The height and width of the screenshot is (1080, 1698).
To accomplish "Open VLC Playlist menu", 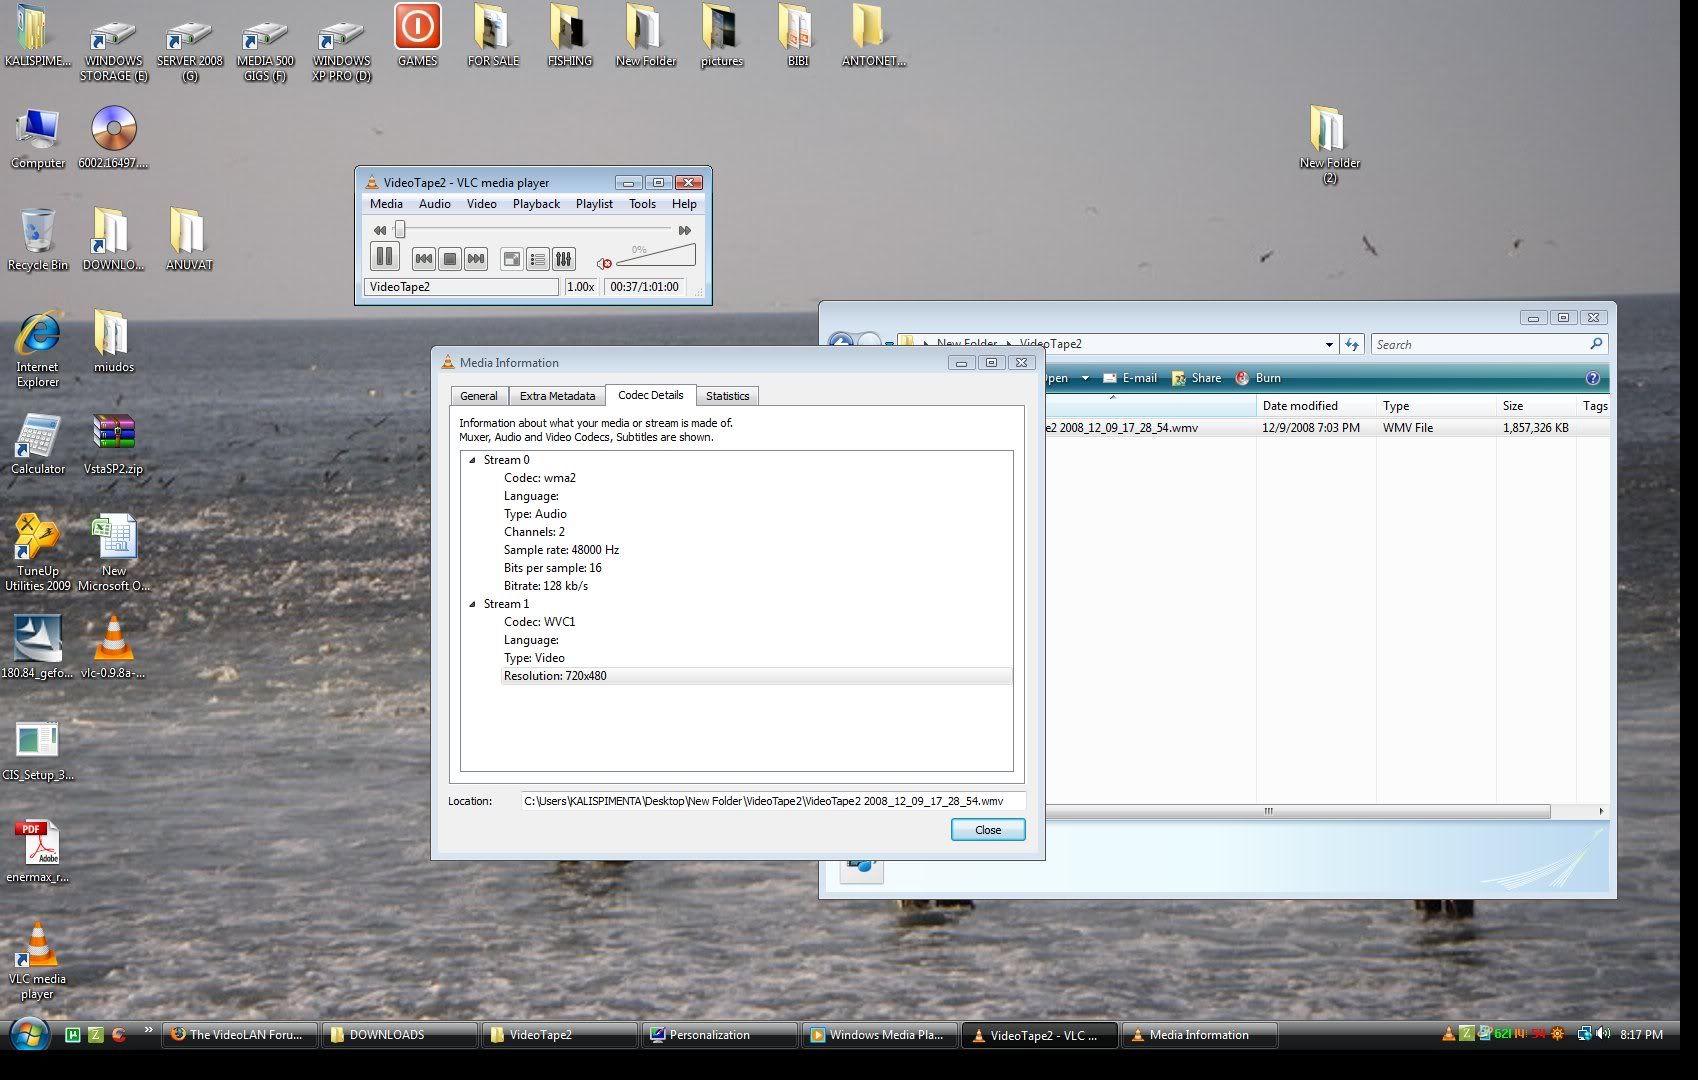I will (594, 204).
